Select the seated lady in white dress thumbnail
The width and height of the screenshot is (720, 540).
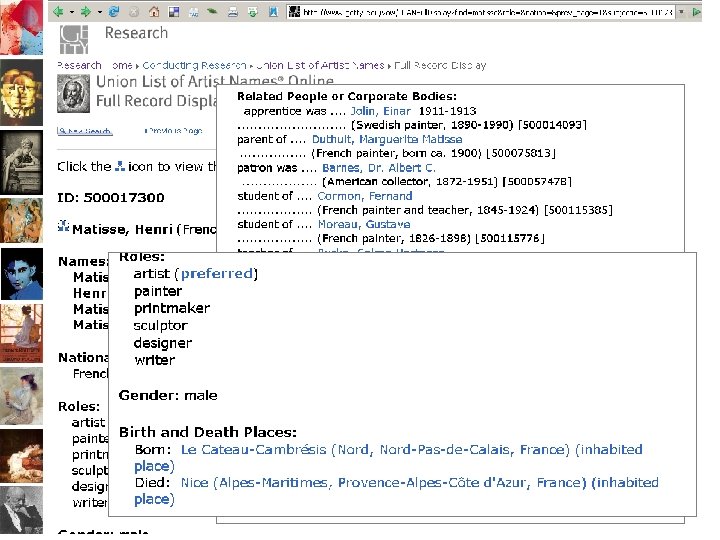[22, 396]
